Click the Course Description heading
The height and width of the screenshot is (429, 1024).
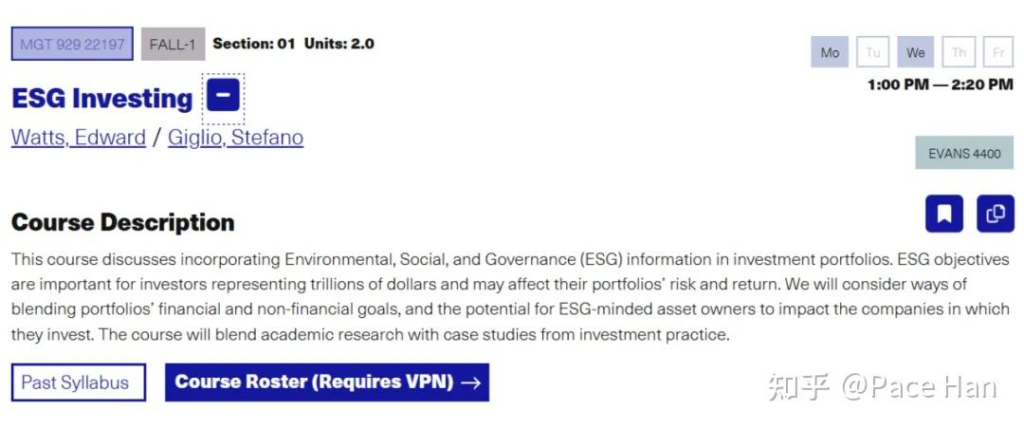click(x=123, y=222)
